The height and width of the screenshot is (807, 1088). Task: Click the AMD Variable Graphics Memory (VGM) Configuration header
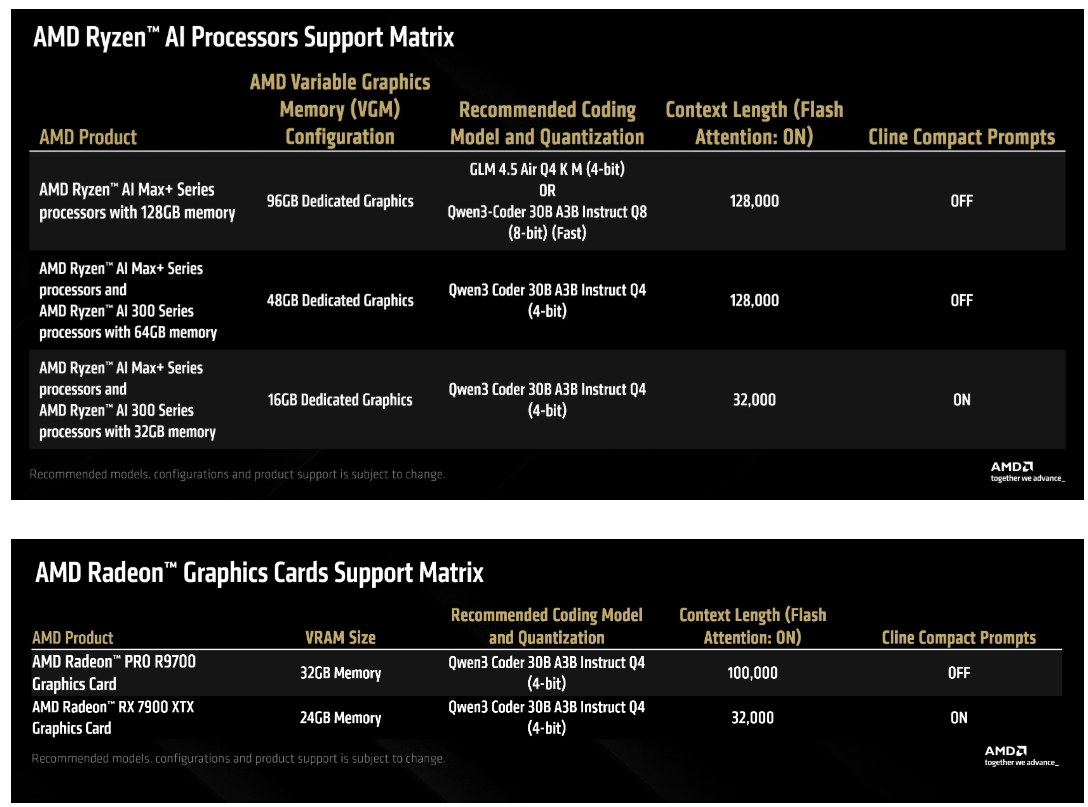click(x=340, y=110)
